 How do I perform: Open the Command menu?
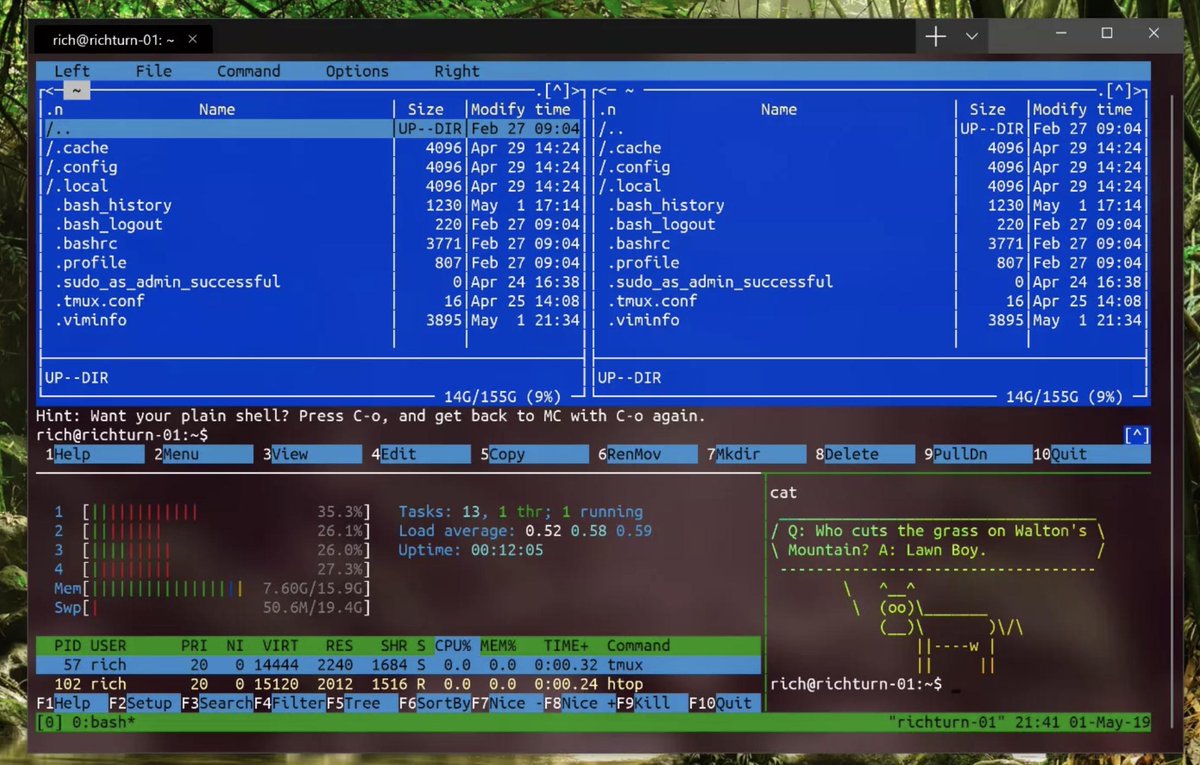coord(249,71)
